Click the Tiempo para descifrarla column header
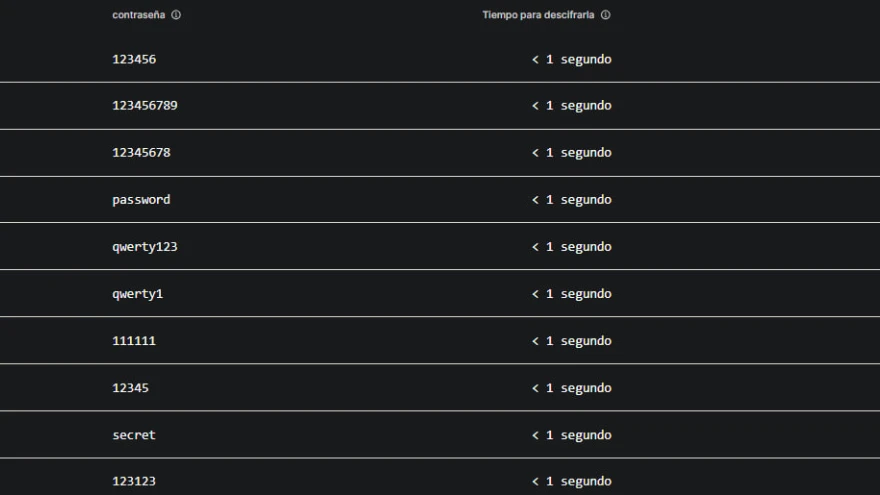Viewport: 880px width, 495px height. 538,15
